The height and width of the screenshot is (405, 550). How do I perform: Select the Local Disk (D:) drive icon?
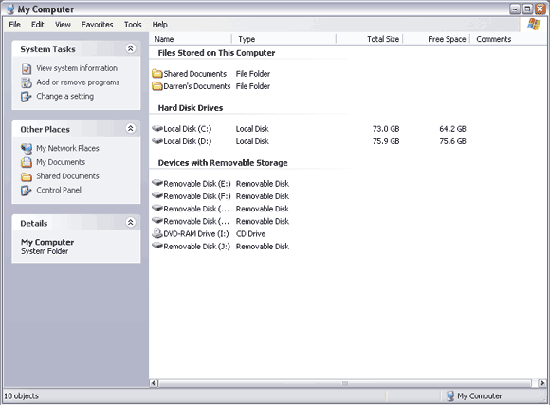(157, 141)
